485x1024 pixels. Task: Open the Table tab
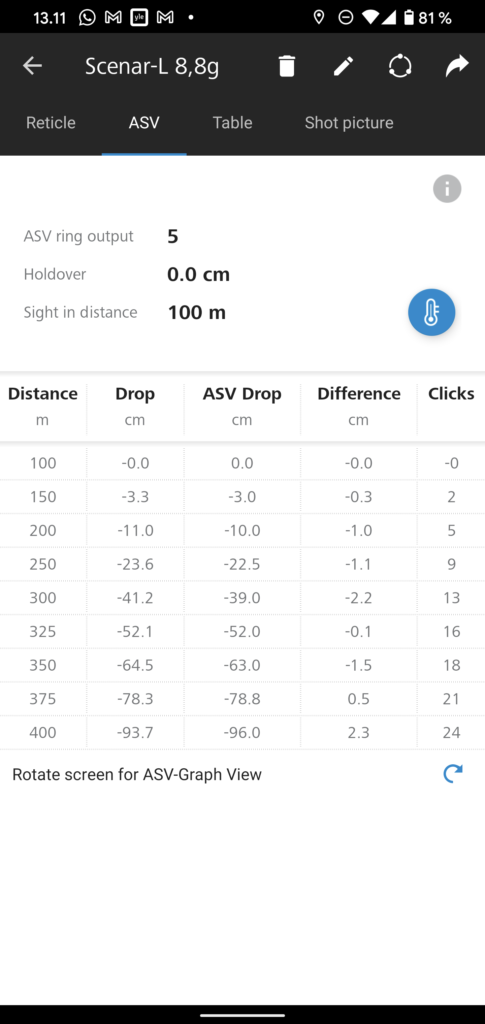click(x=232, y=123)
